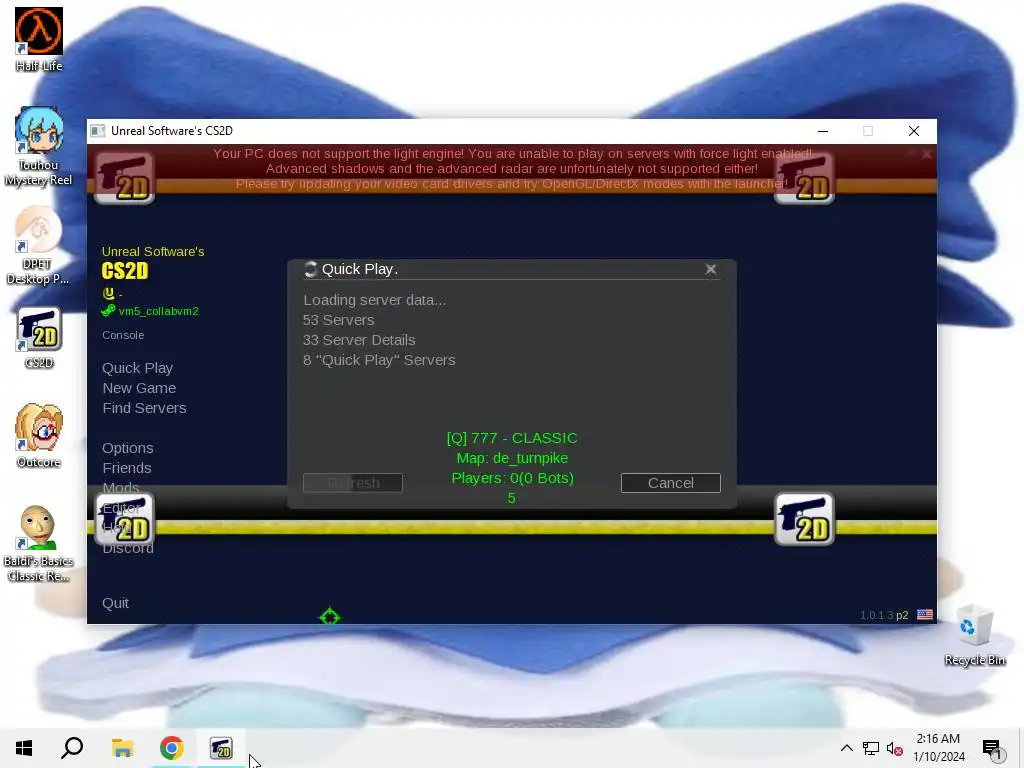Image resolution: width=1024 pixels, height=768 pixels.
Task: Open the Touhou Mystery Reel desktop icon
Action: click(39, 146)
